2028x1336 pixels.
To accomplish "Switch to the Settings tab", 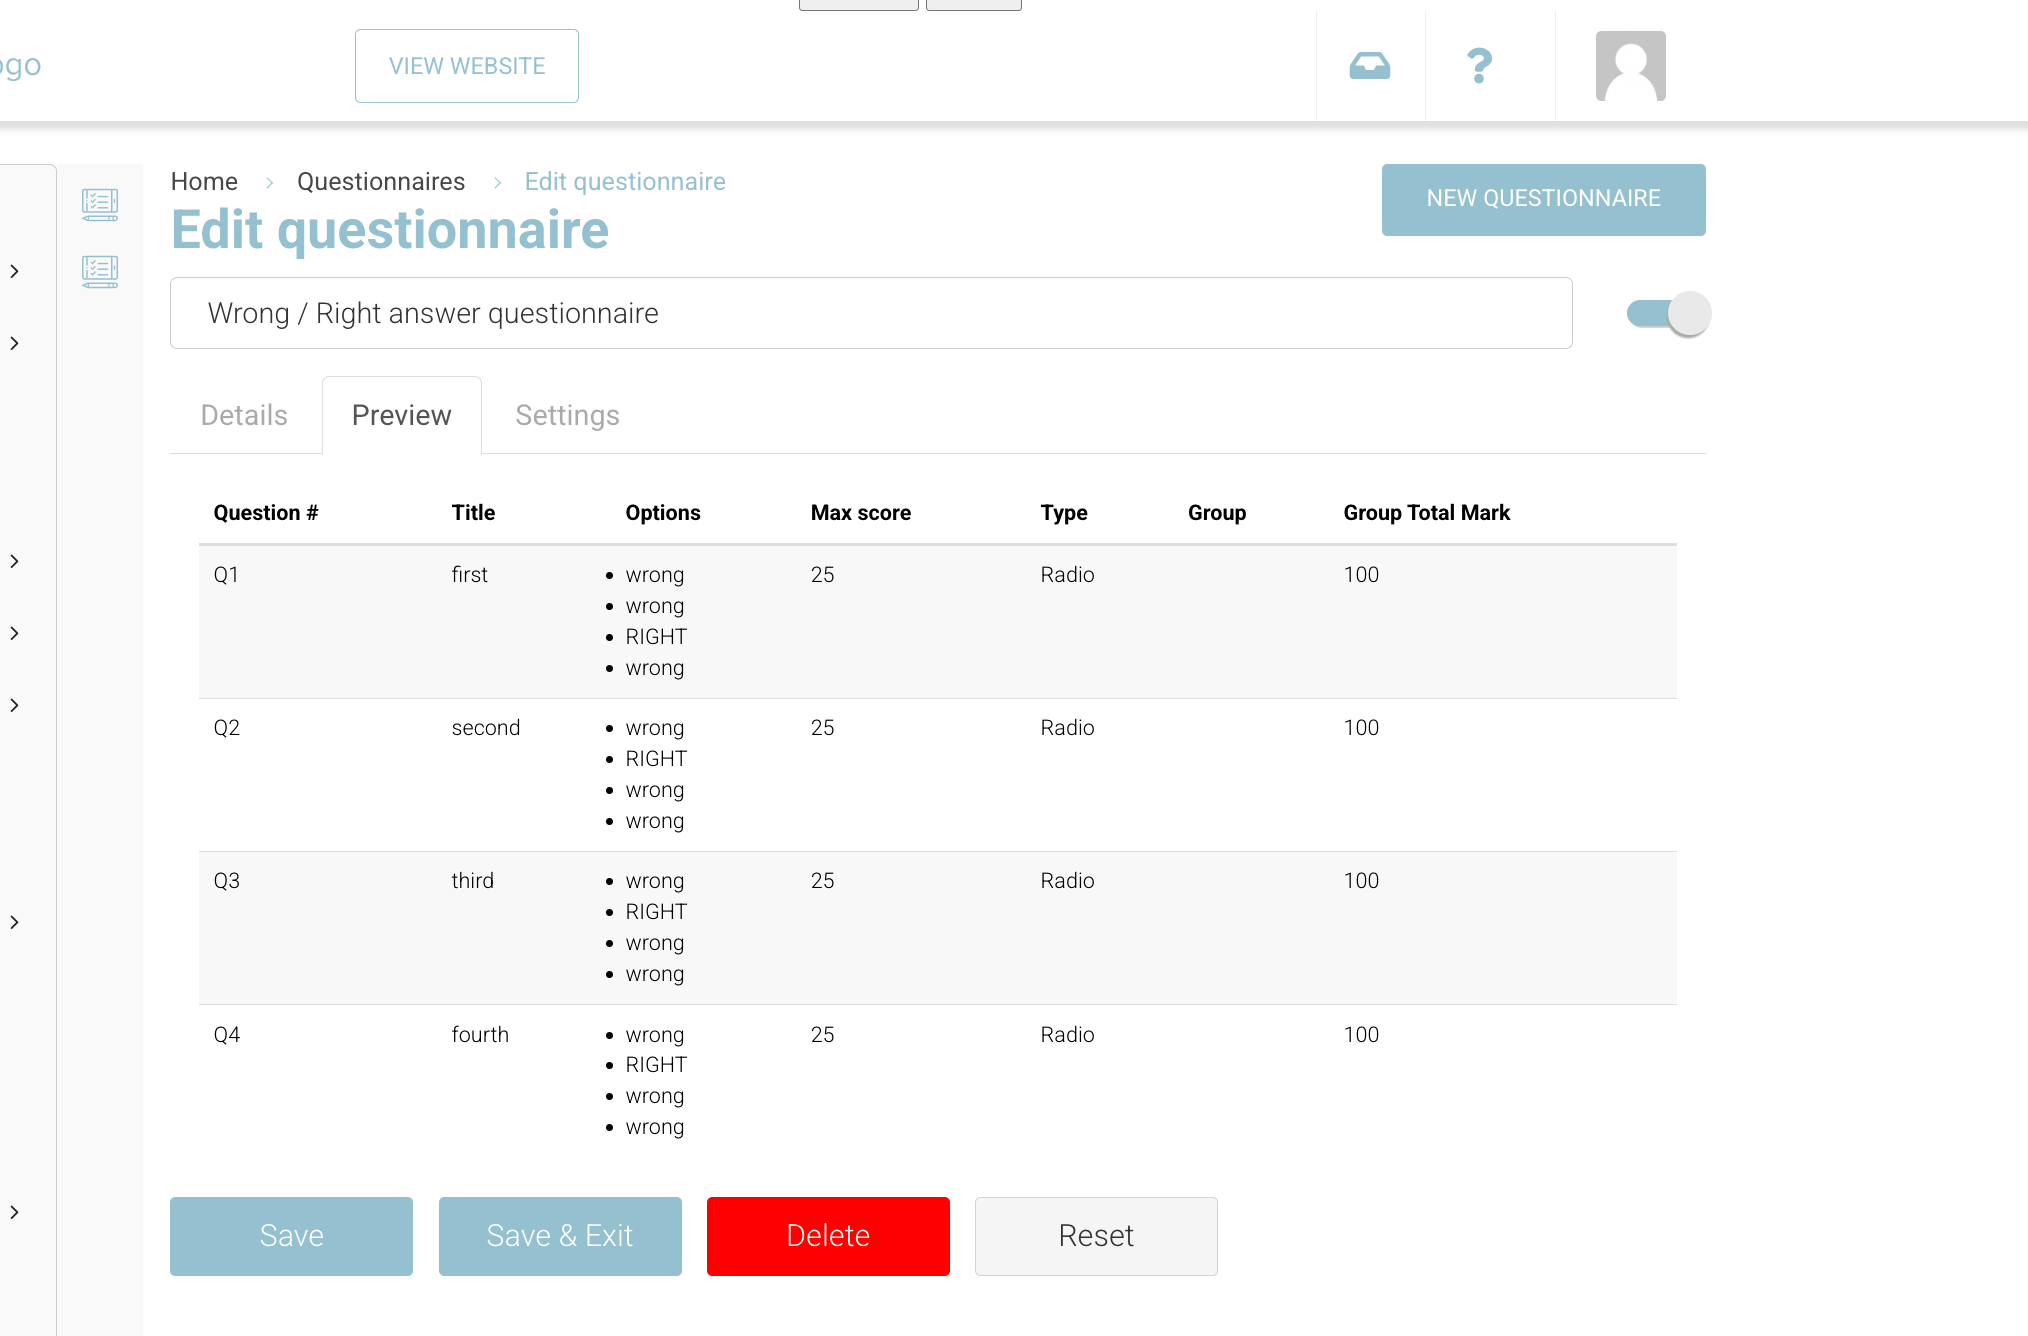I will pyautogui.click(x=567, y=415).
